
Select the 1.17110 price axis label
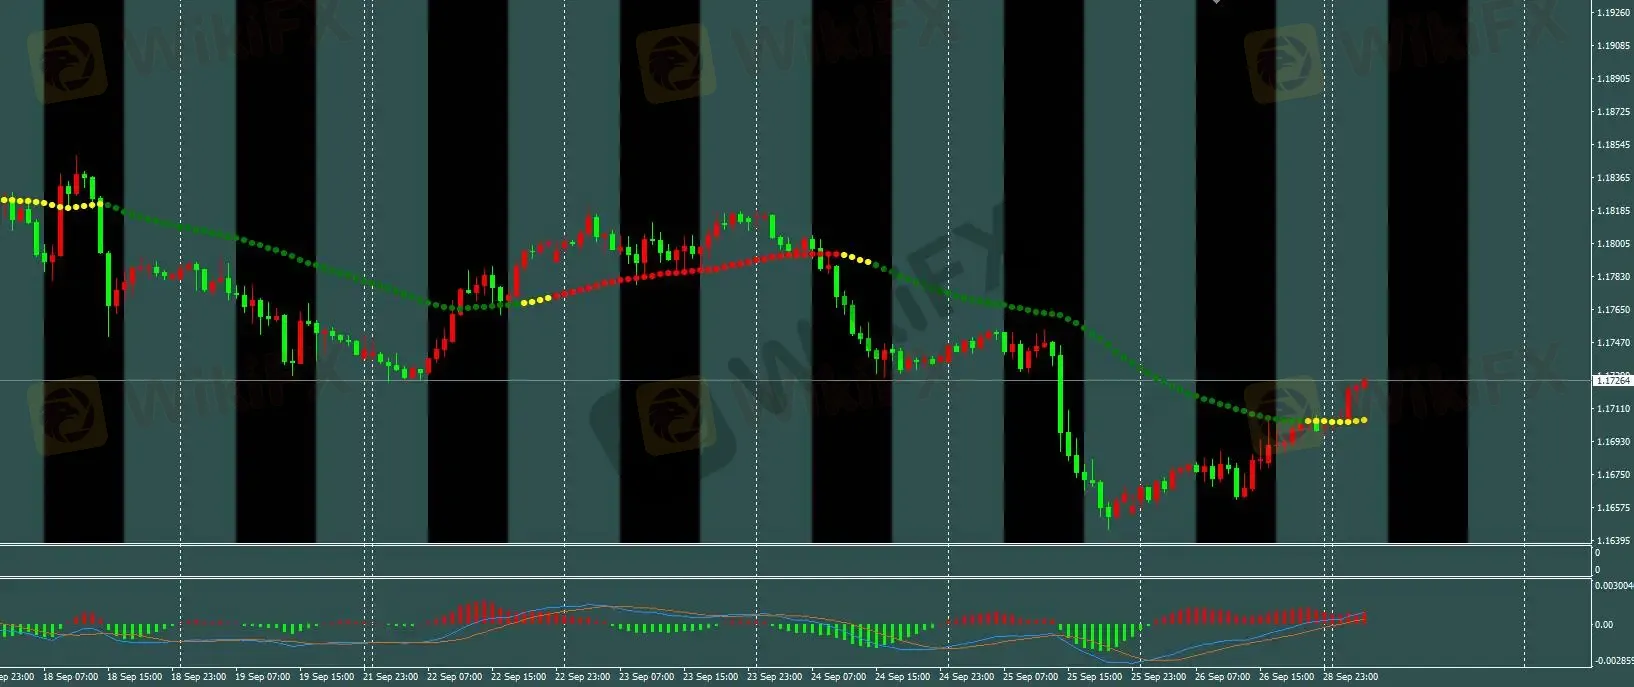1612,409
